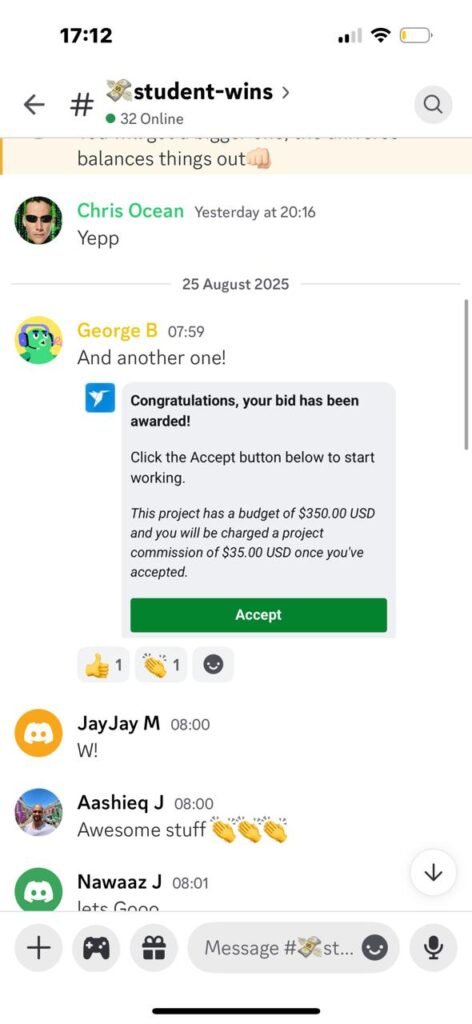Add reaction with smiley icon
Screen dimensions: 472x1024
213,665
